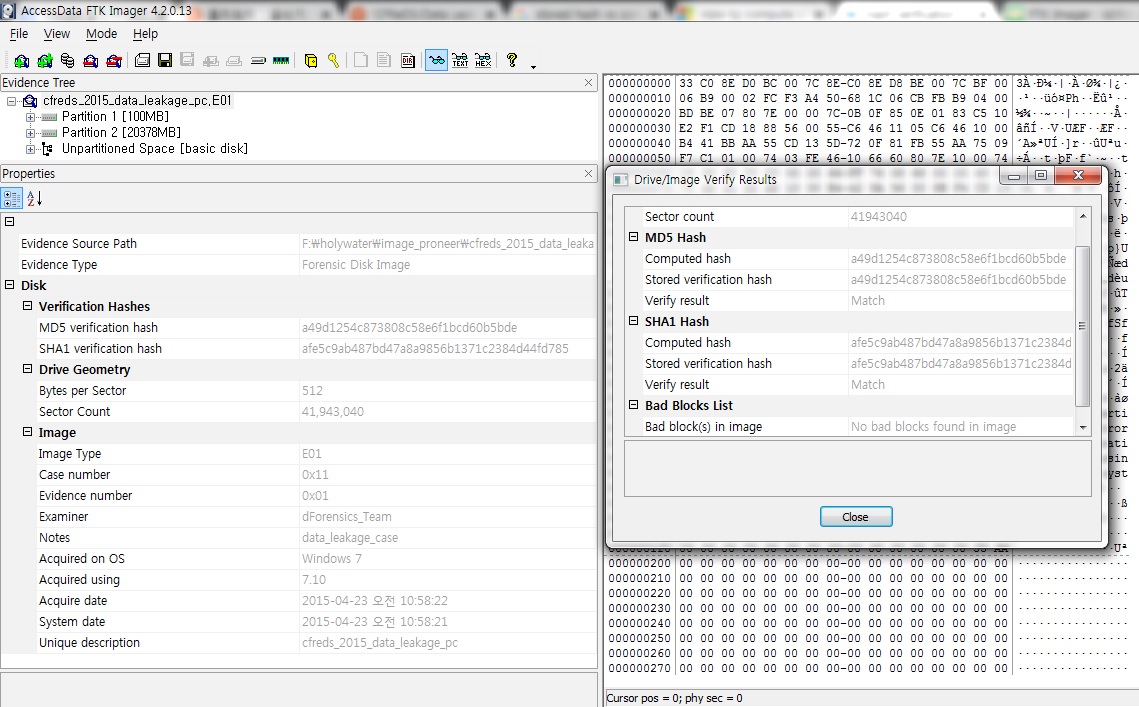
Task: Click the alphabetical A-Z sort icon
Action: pos(34,198)
